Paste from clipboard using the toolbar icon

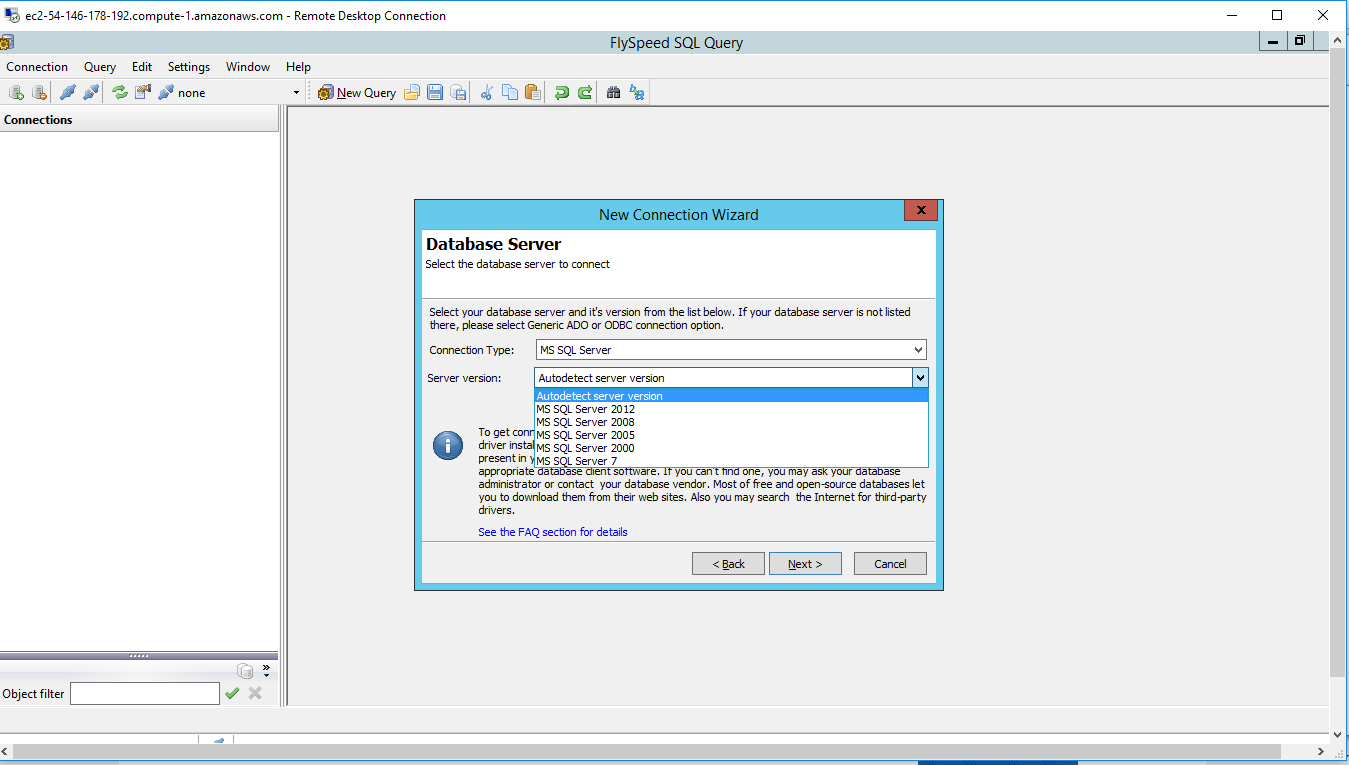tap(533, 91)
